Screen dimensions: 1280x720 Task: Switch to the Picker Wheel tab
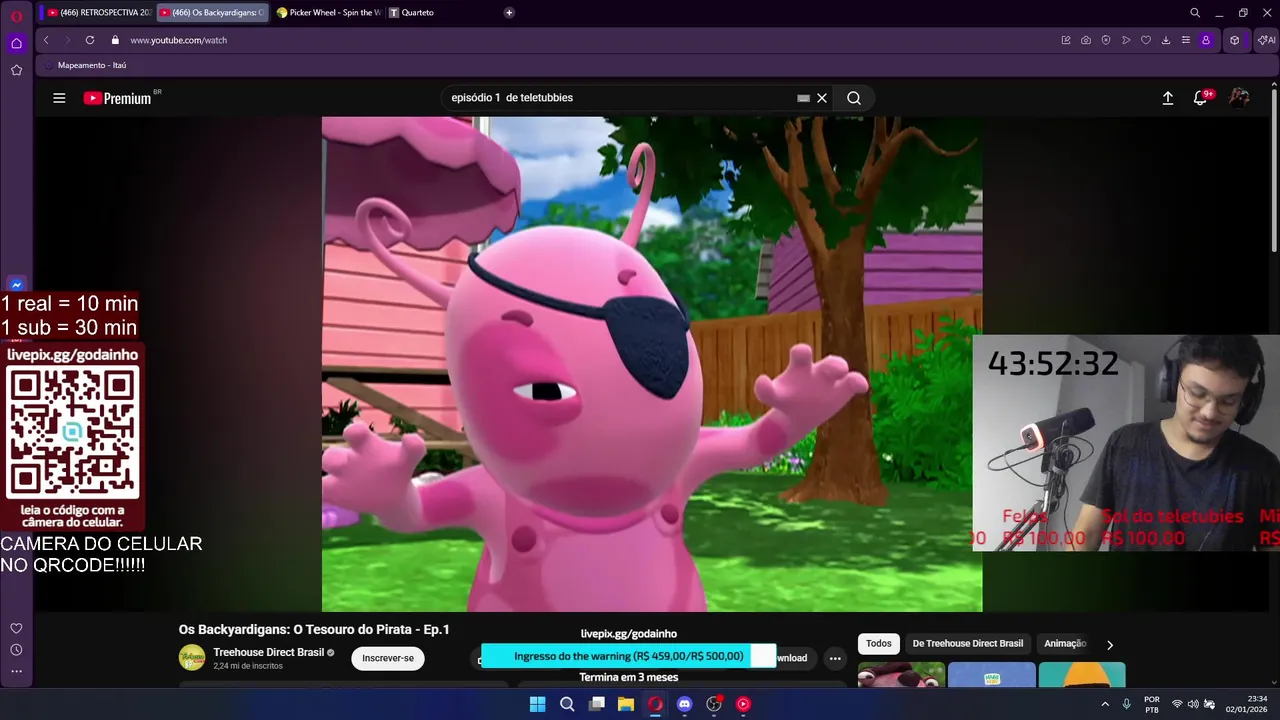pos(327,13)
